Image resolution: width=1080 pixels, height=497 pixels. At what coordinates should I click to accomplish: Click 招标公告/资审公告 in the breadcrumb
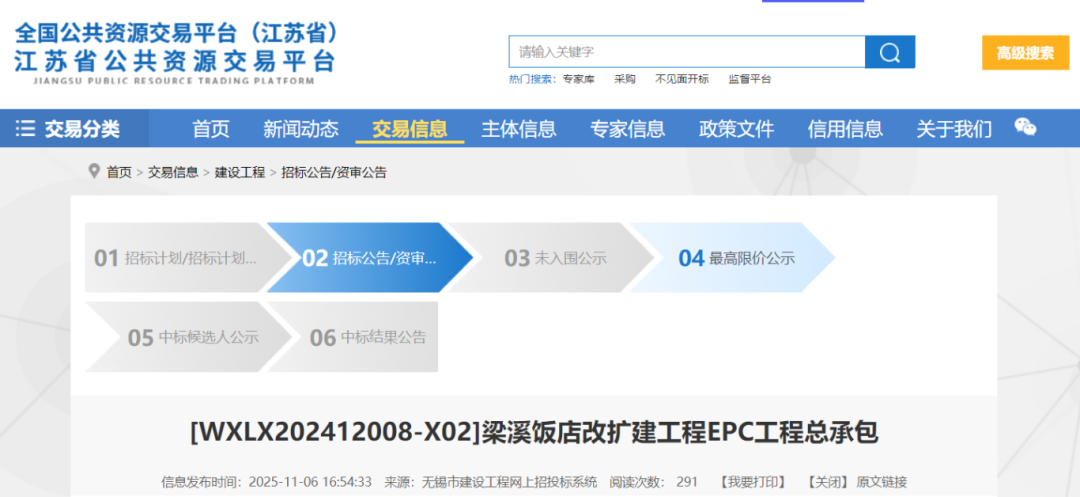tap(334, 173)
